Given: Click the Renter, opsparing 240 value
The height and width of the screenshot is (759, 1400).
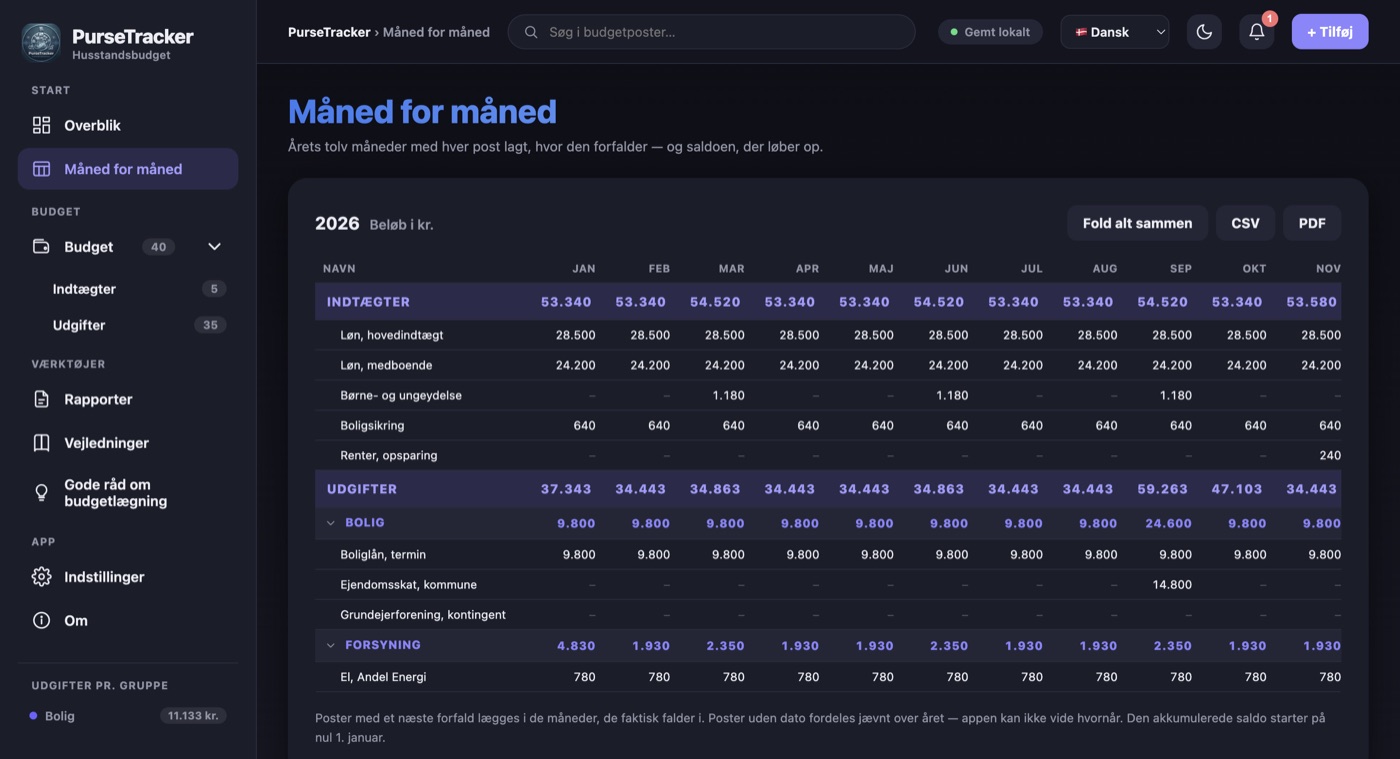Looking at the screenshot, I should click(1330, 455).
